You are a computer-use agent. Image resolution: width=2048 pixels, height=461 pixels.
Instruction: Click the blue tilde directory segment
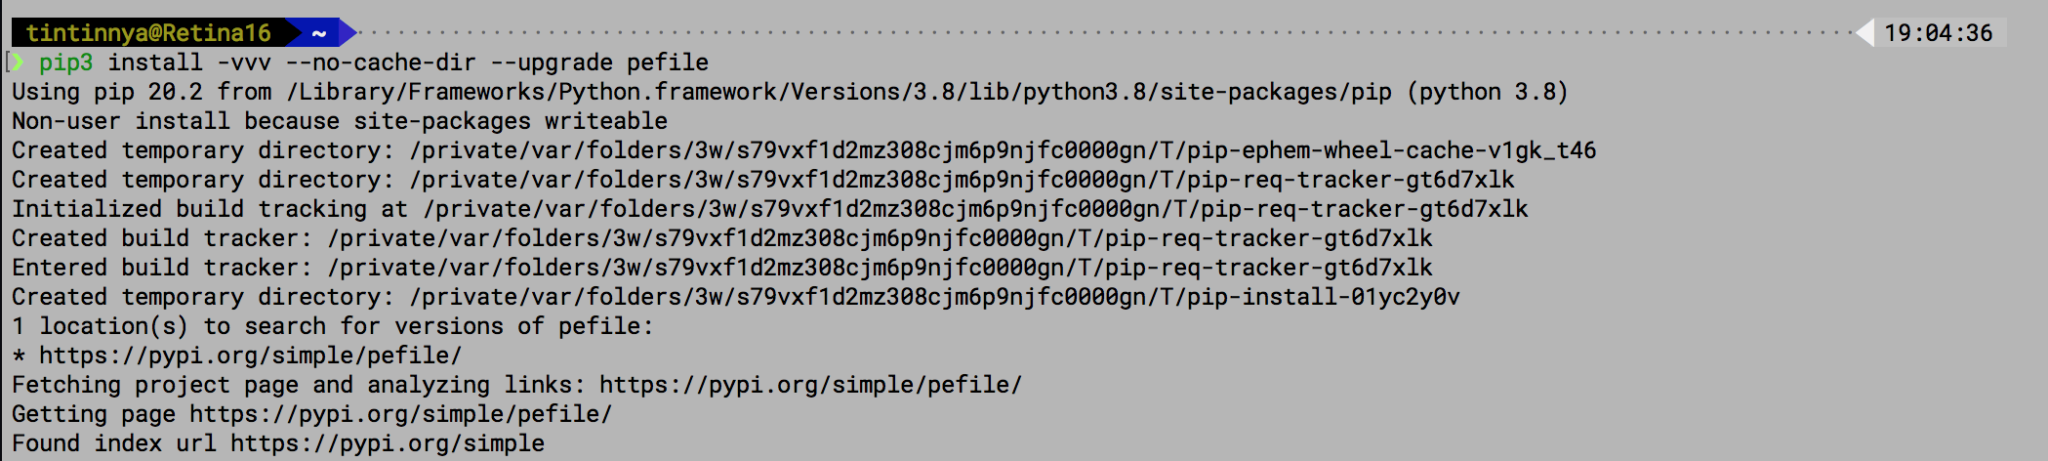click(x=319, y=33)
